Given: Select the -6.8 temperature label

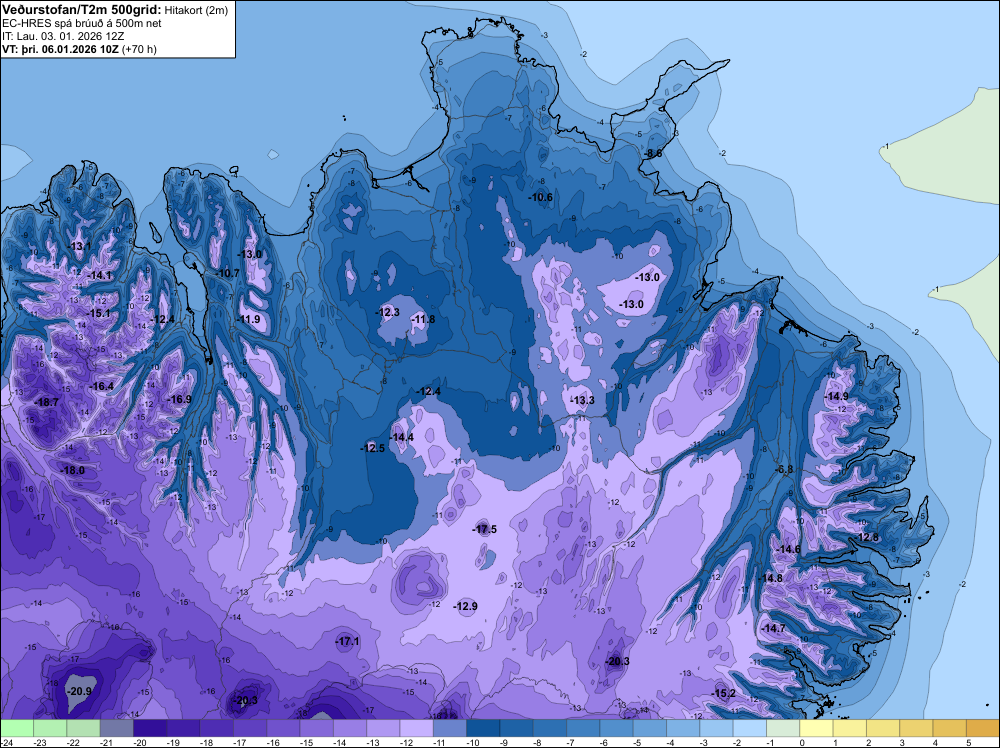Looking at the screenshot, I should click(784, 469).
